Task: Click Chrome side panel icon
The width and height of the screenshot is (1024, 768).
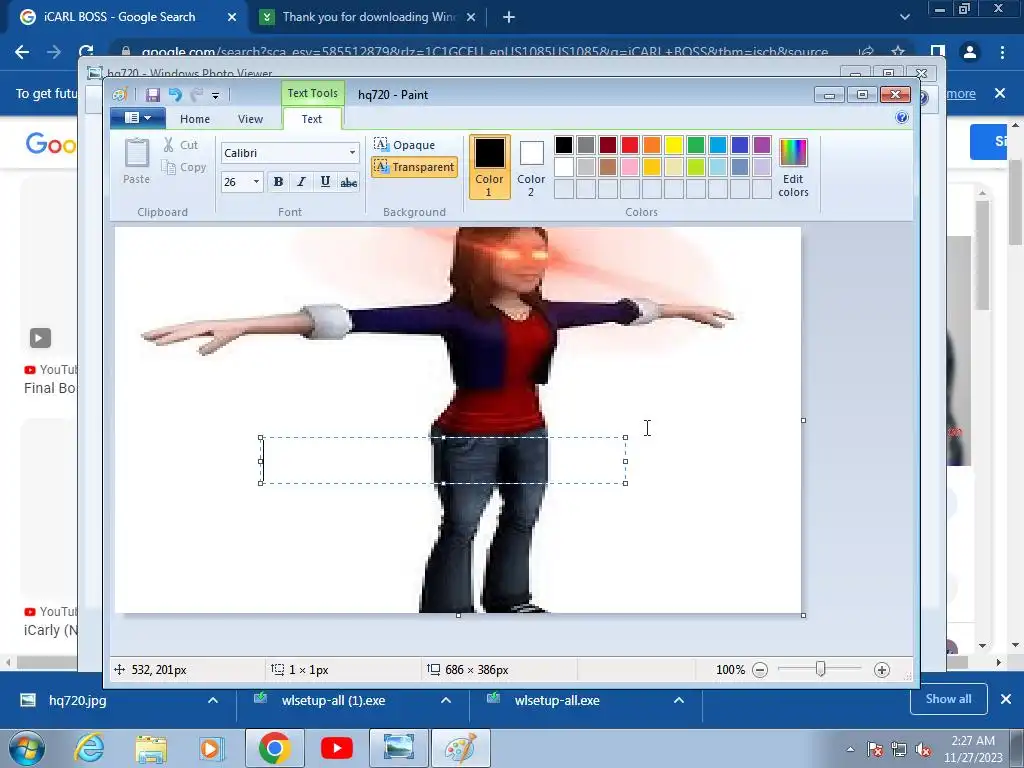Action: (938, 52)
